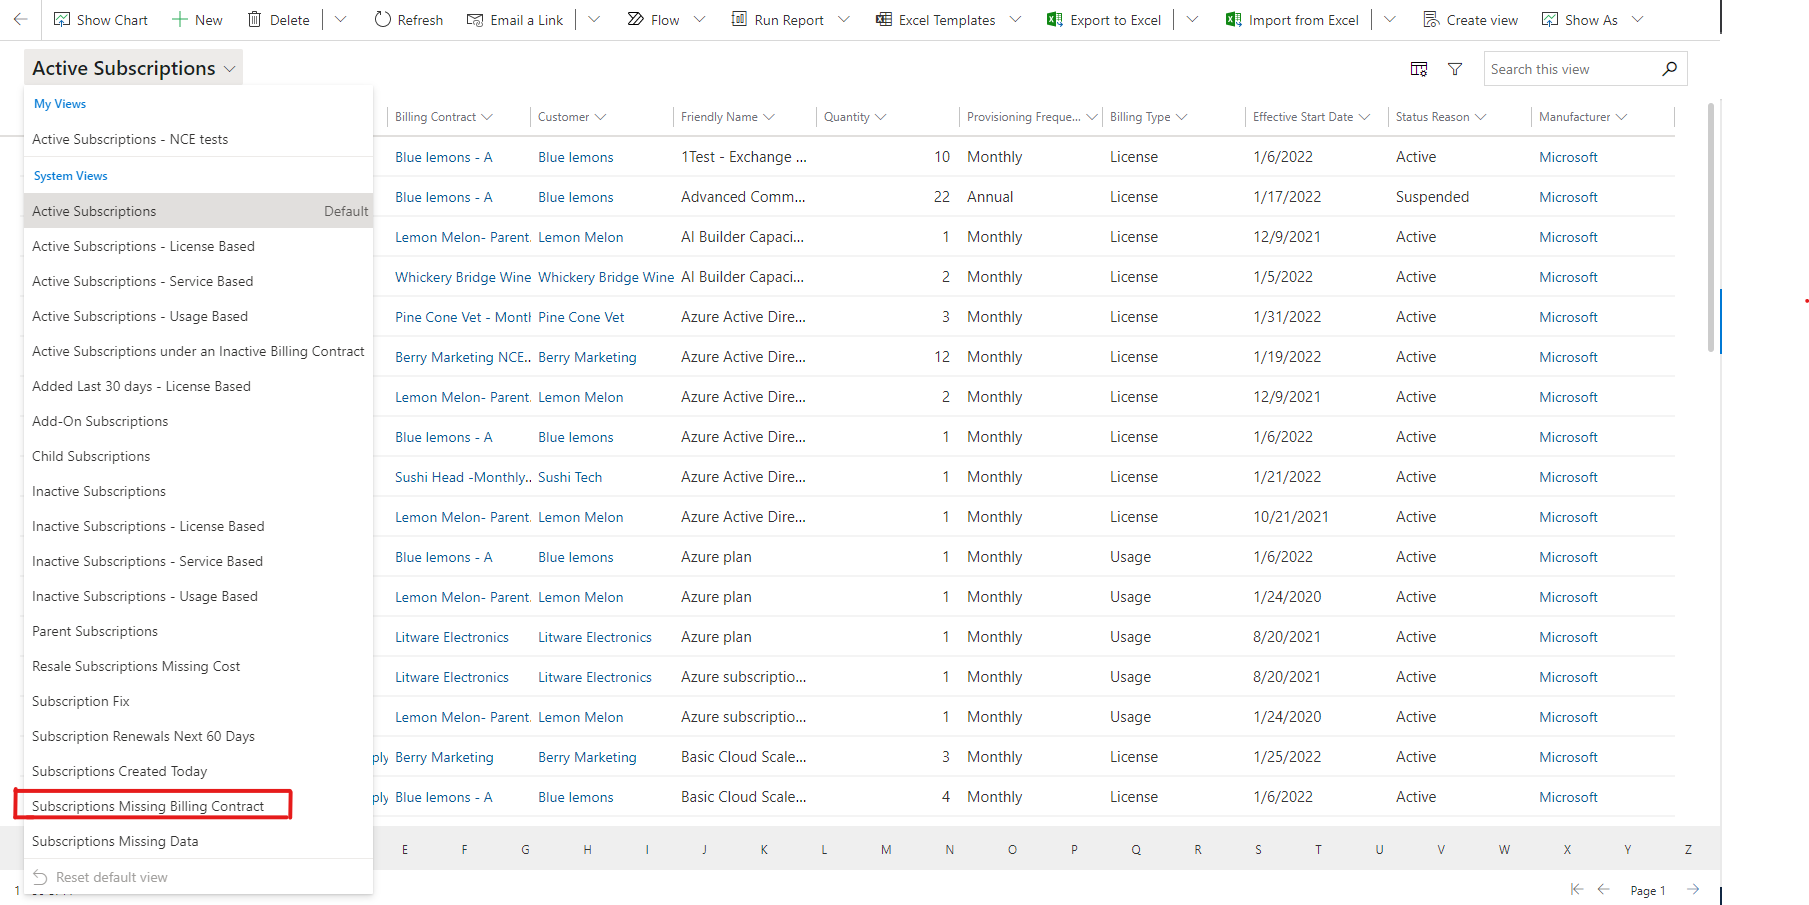Select Subscription Renewals Next 60 Days view
Viewport: 1809px width, 905px height.
(198, 736)
